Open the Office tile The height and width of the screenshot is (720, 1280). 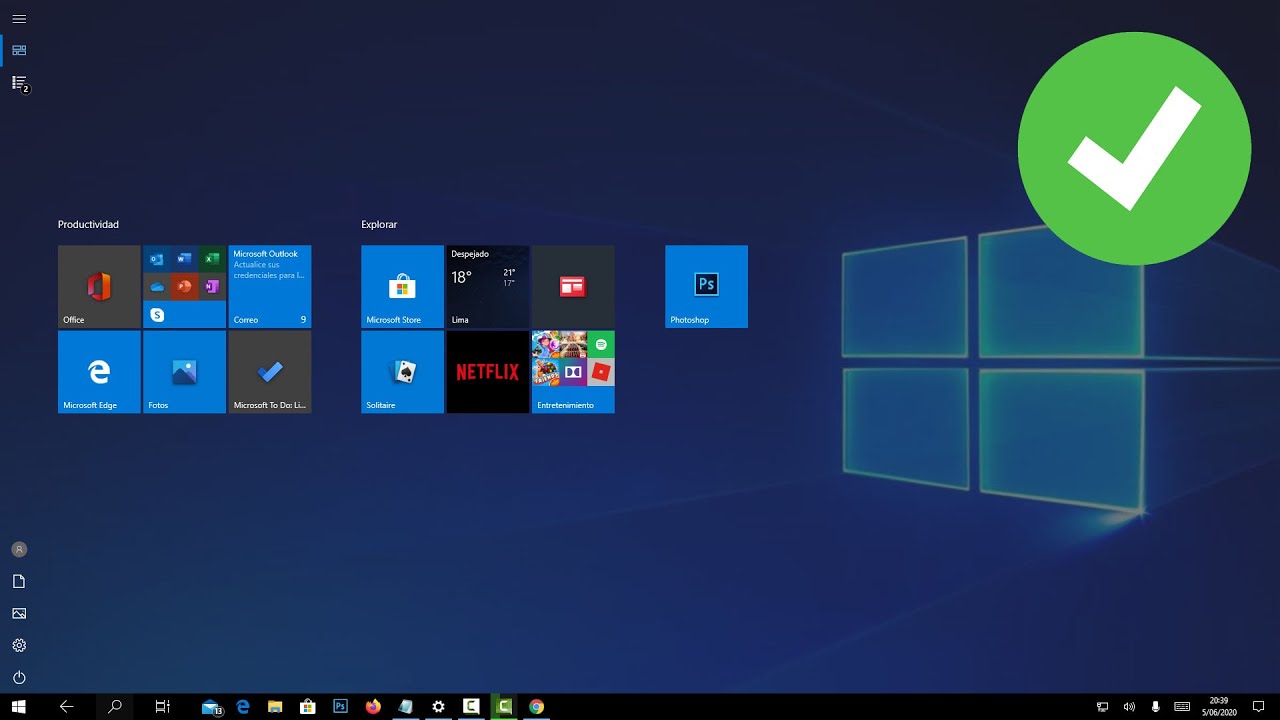tap(99, 286)
